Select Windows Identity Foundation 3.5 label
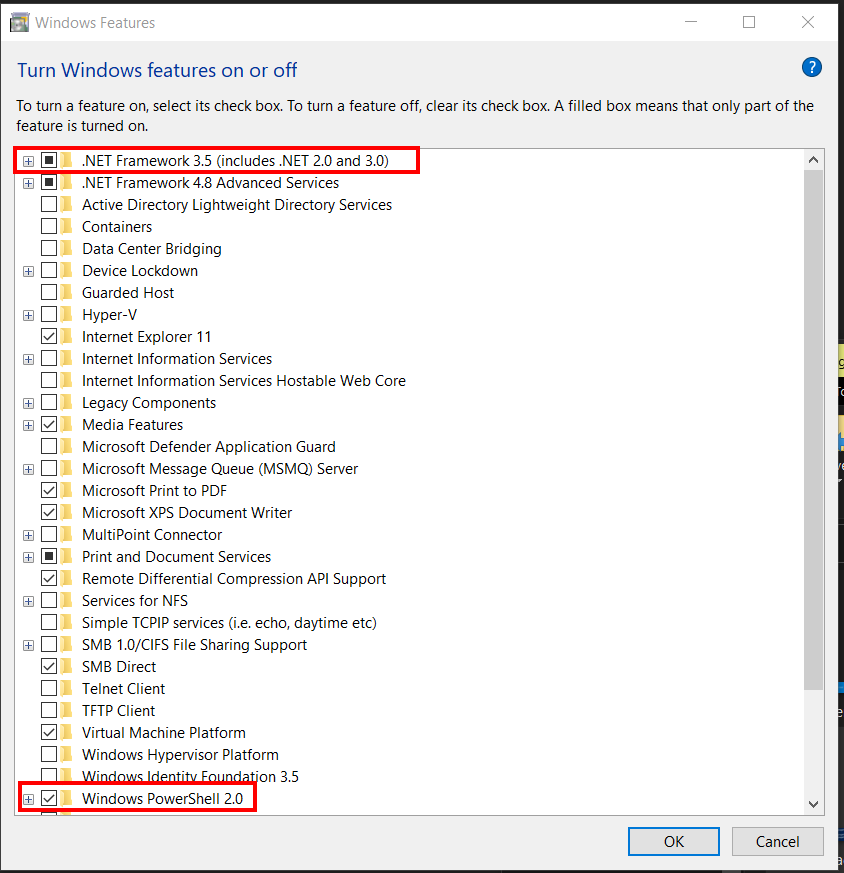The width and height of the screenshot is (844, 873). pyautogui.click(x=190, y=776)
